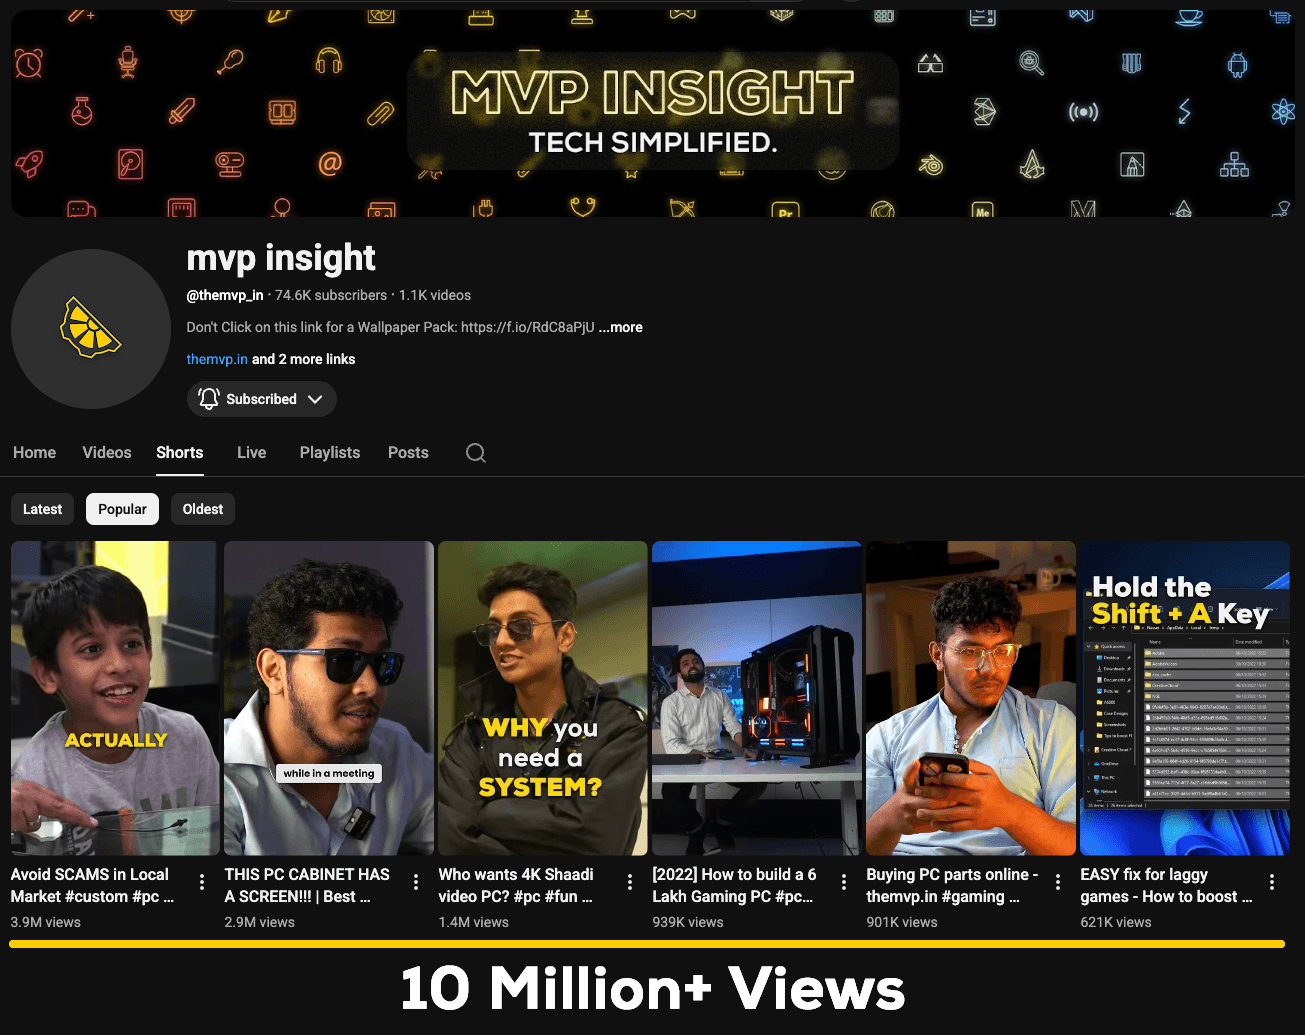Open 'THIS PC CABINET HAS A SCREEN' title
This screenshot has height=1035, width=1305.
[307, 886]
